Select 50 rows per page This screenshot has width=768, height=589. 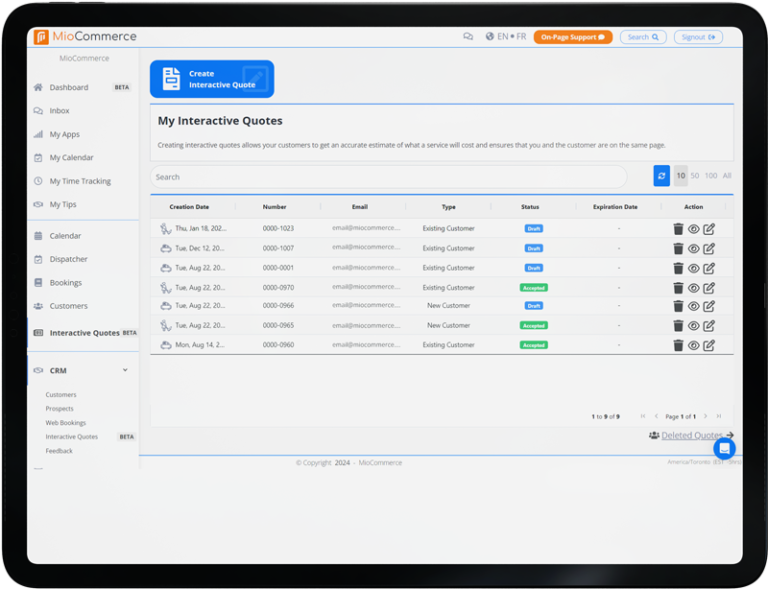click(695, 176)
